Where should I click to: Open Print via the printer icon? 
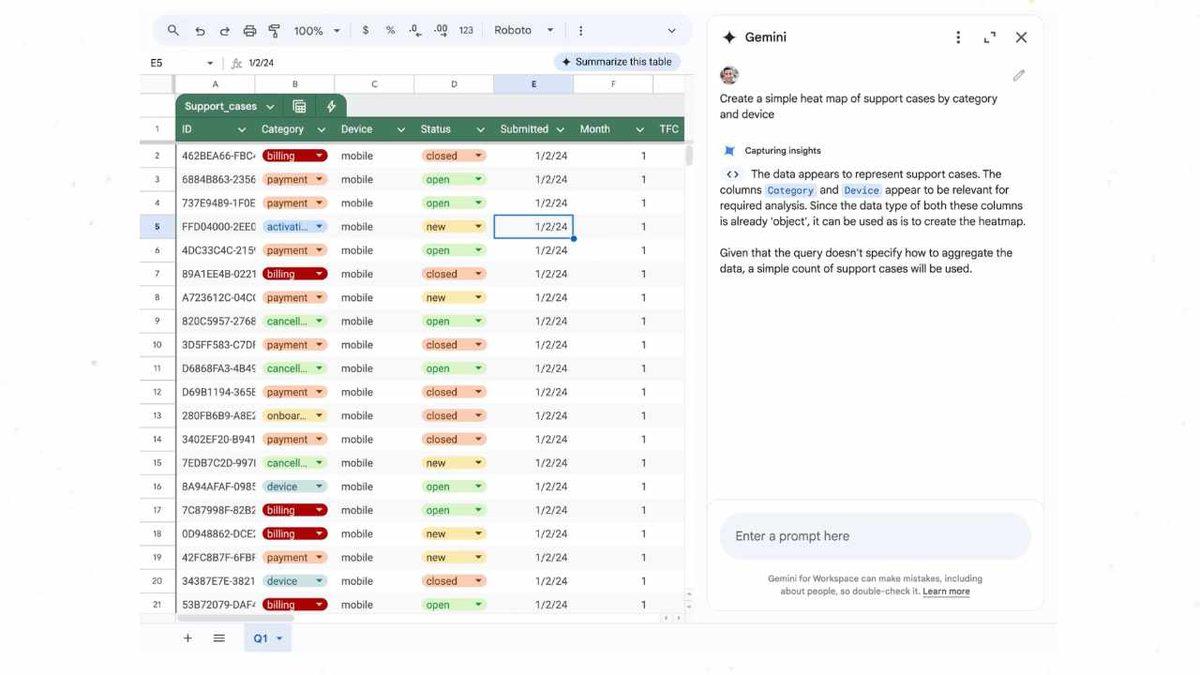[249, 30]
